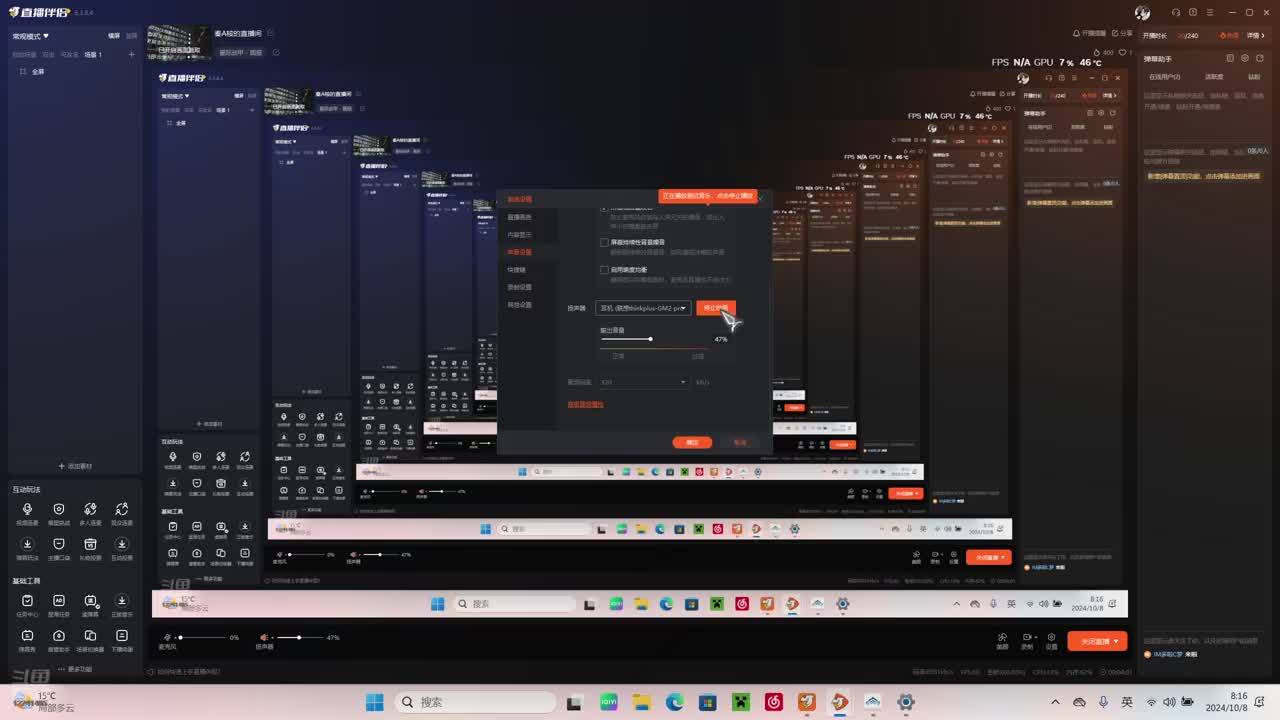This screenshot has width=1280, height=720.
Task: Tick the 启用响度均衡 checkbox
Action: 604,270
